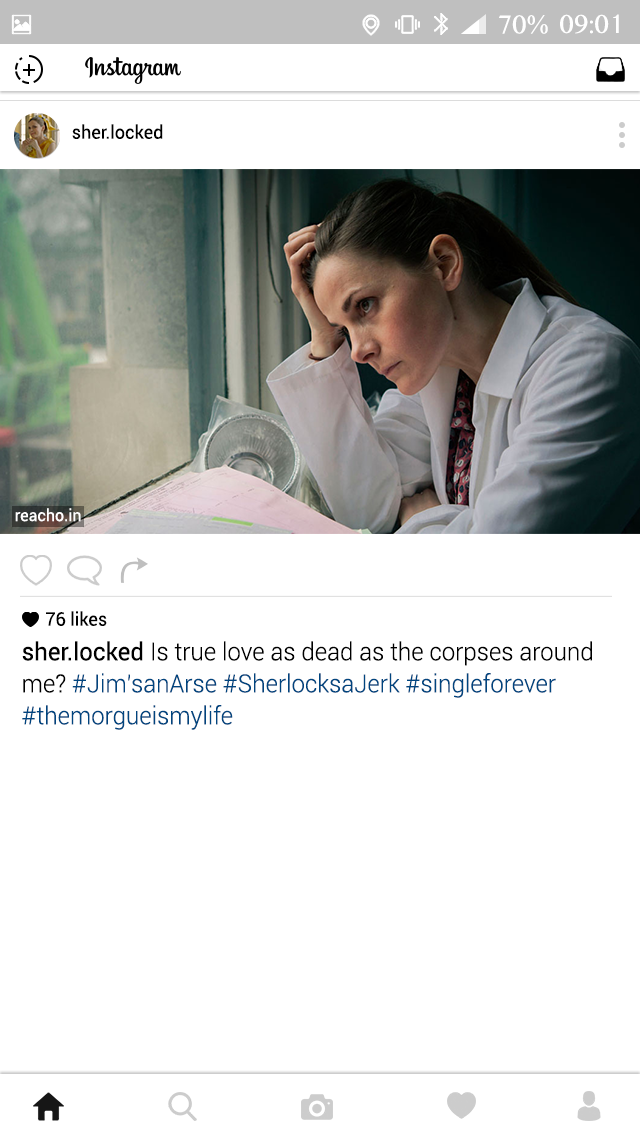The height and width of the screenshot is (1136, 640).
Task: Open the post options three-dot menu
Action: click(622, 135)
